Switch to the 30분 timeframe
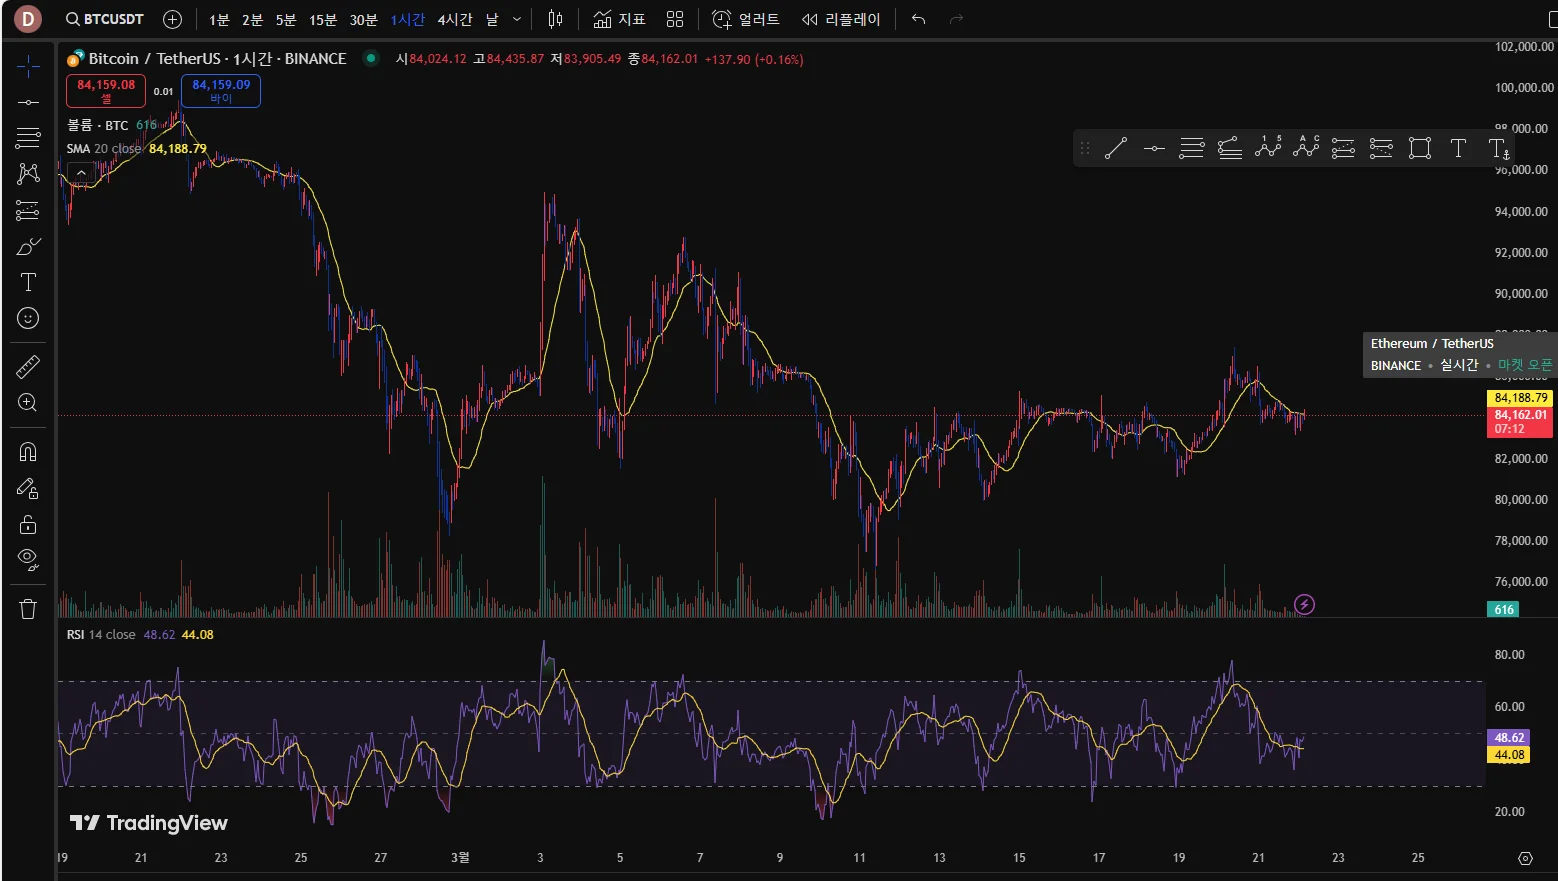This screenshot has height=881, width=1558. coord(363,20)
